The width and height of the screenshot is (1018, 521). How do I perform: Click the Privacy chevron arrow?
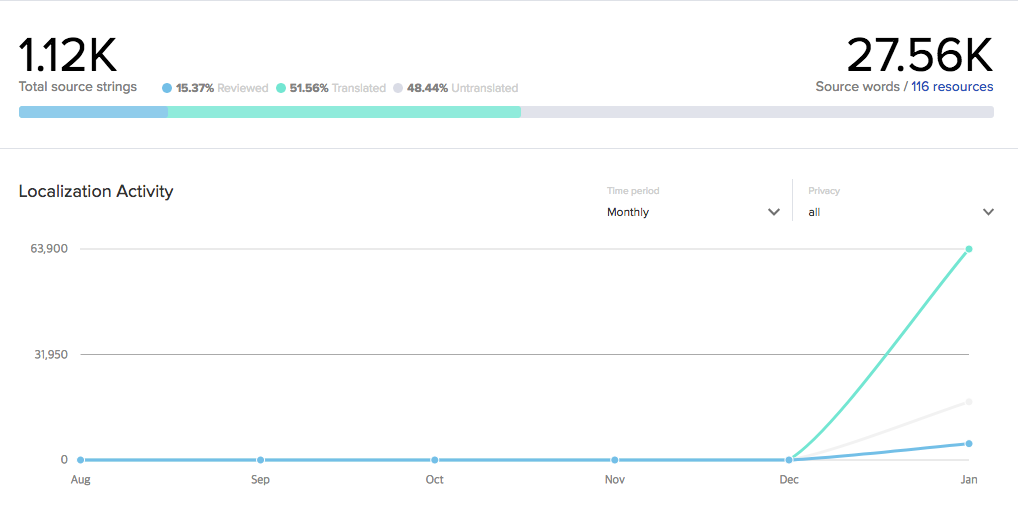click(x=988, y=212)
